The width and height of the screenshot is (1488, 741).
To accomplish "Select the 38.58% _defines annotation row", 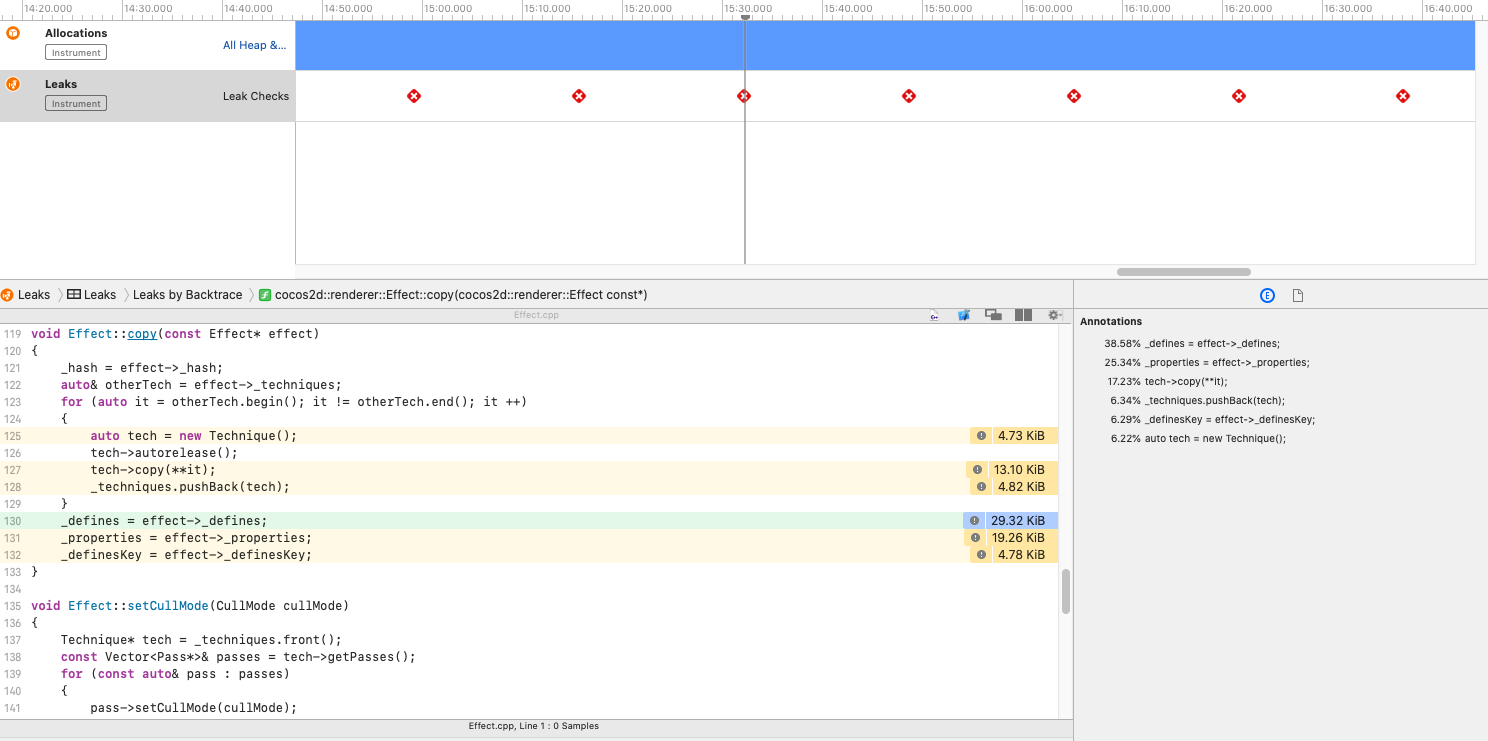I will tap(1192, 343).
